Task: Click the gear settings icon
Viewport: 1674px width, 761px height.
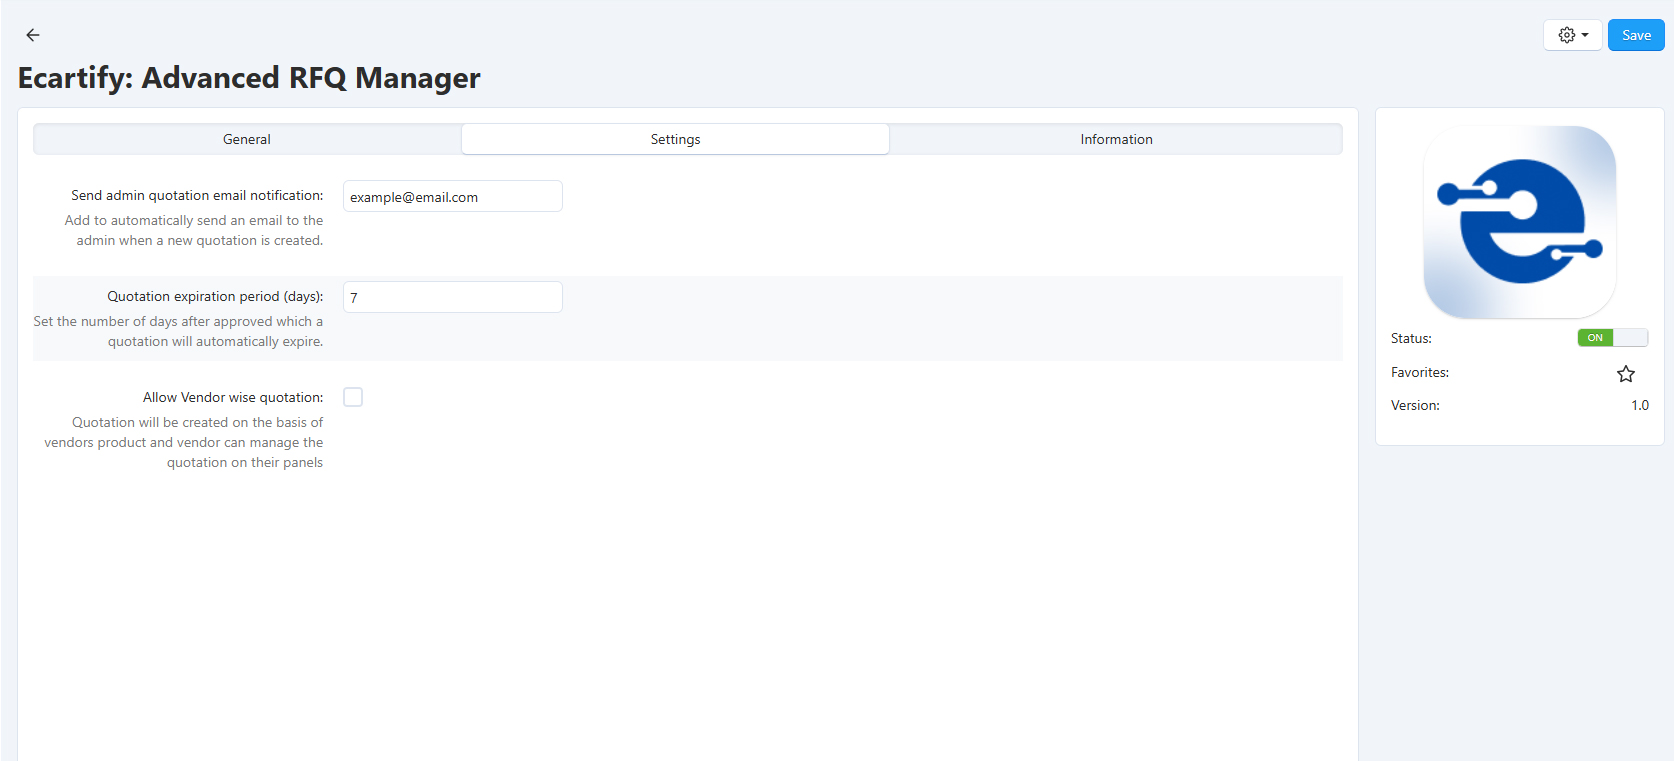Action: point(1566,35)
